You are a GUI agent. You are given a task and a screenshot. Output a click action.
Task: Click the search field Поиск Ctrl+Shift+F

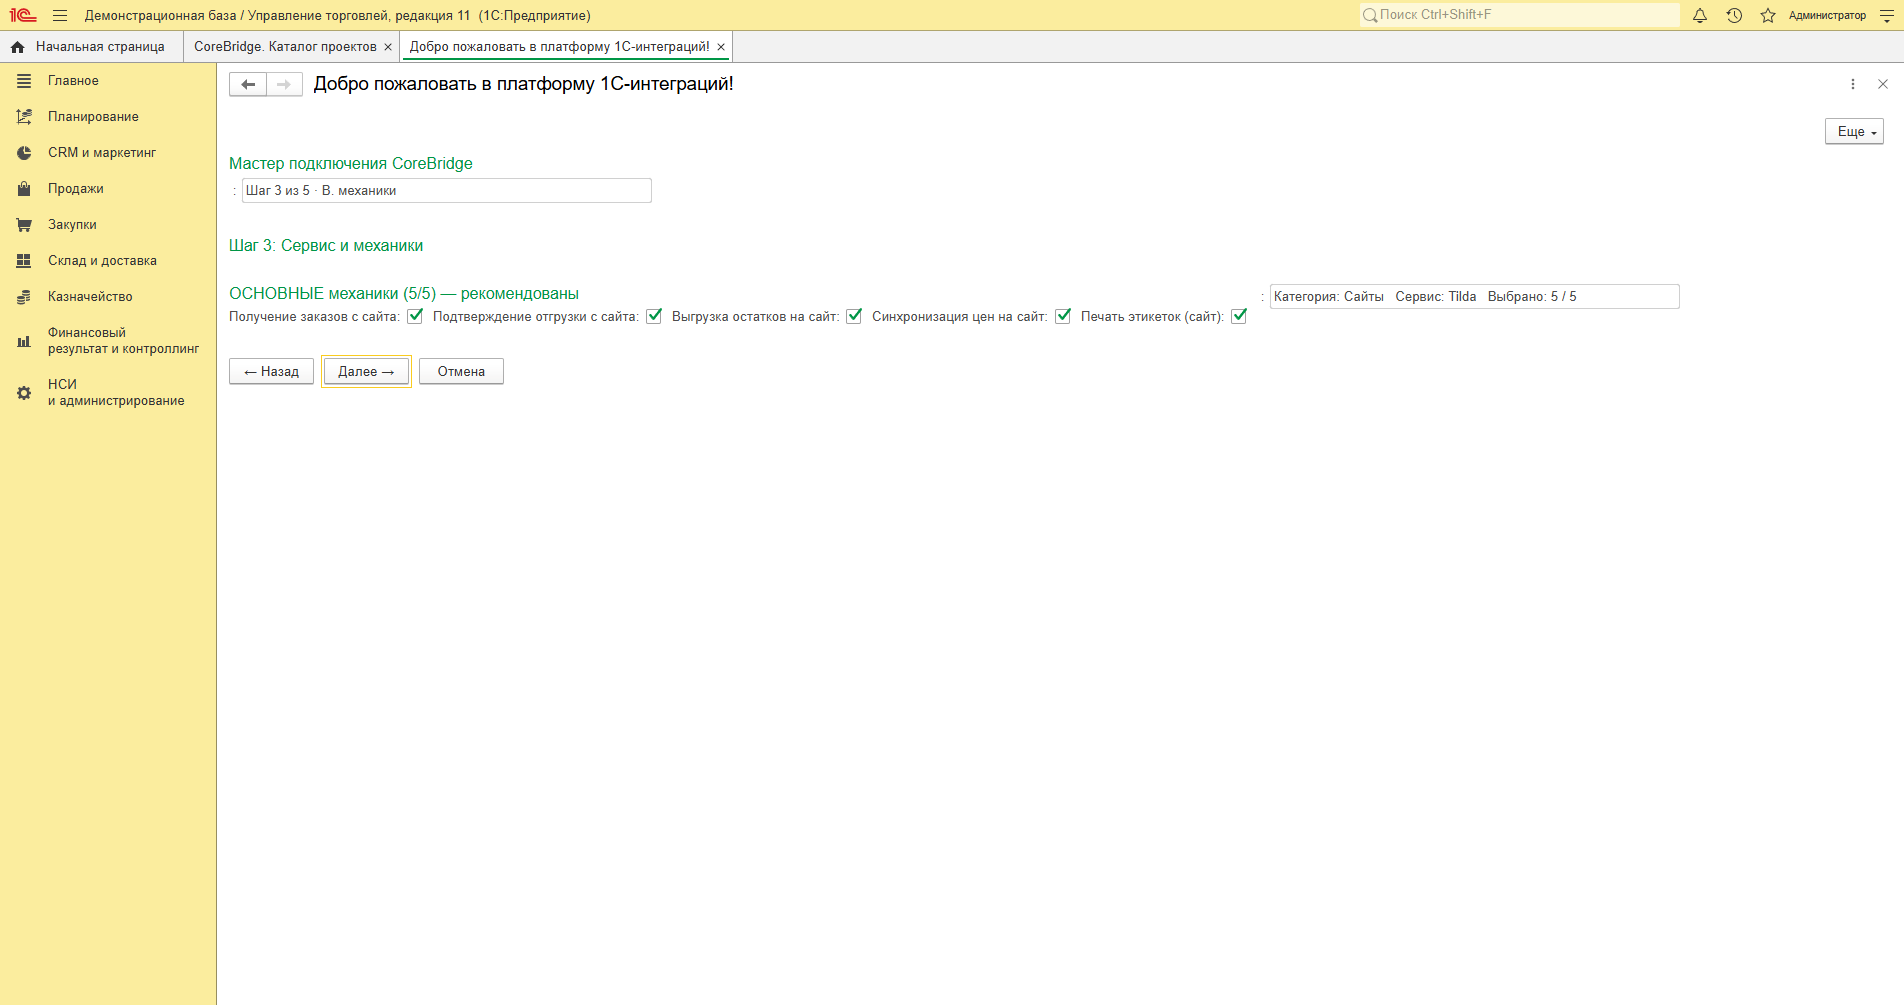(1520, 15)
